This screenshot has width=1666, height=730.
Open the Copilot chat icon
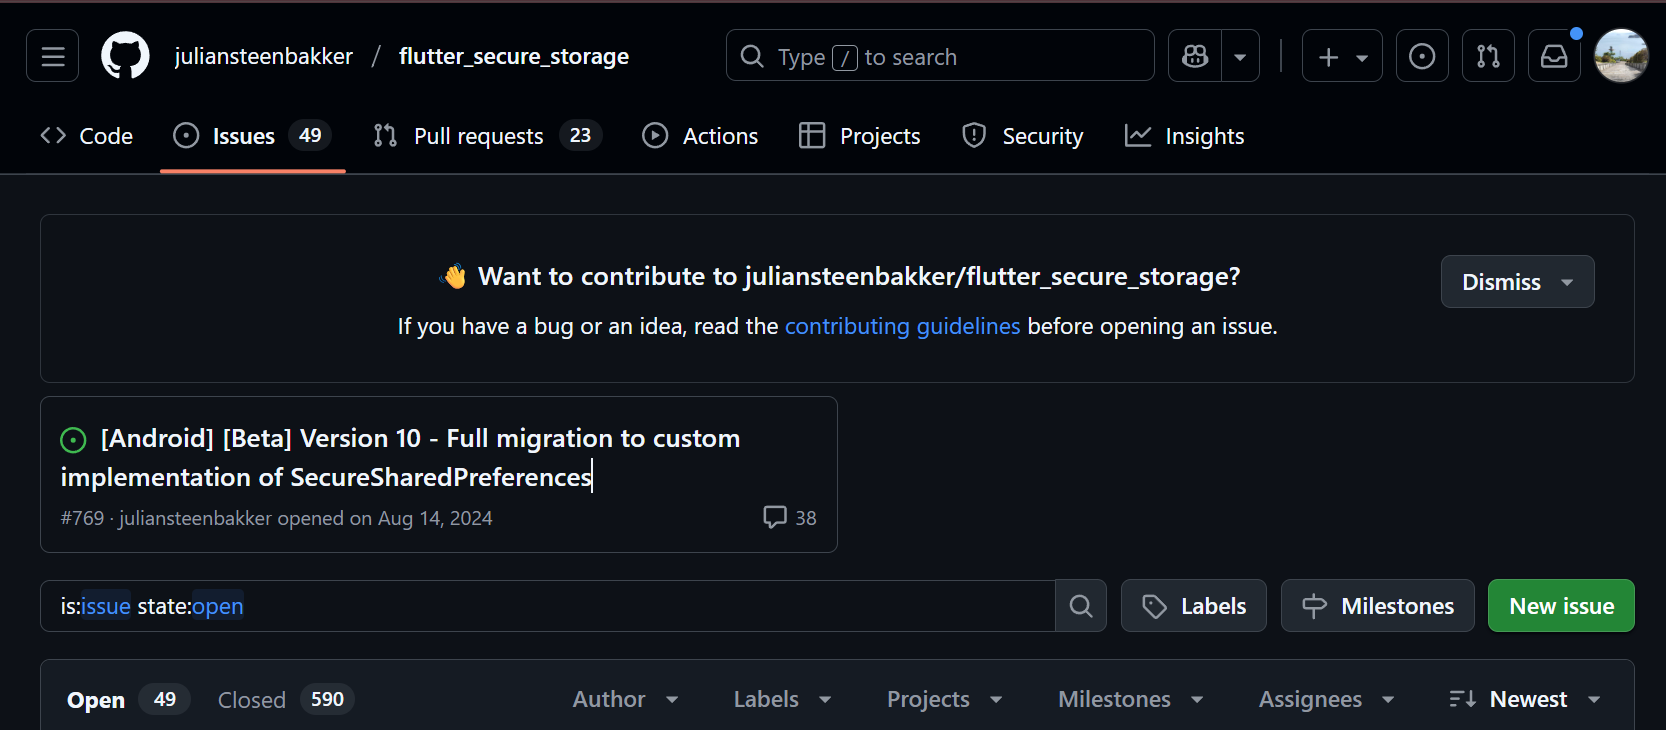[1195, 56]
